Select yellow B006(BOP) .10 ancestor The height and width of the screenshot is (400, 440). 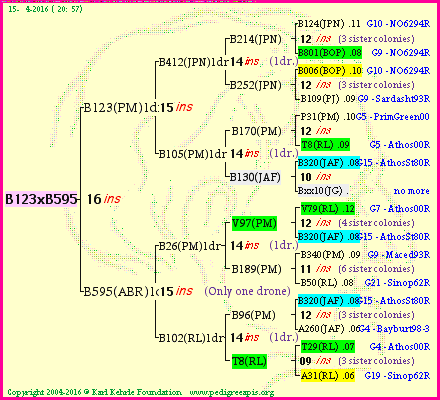point(330,71)
